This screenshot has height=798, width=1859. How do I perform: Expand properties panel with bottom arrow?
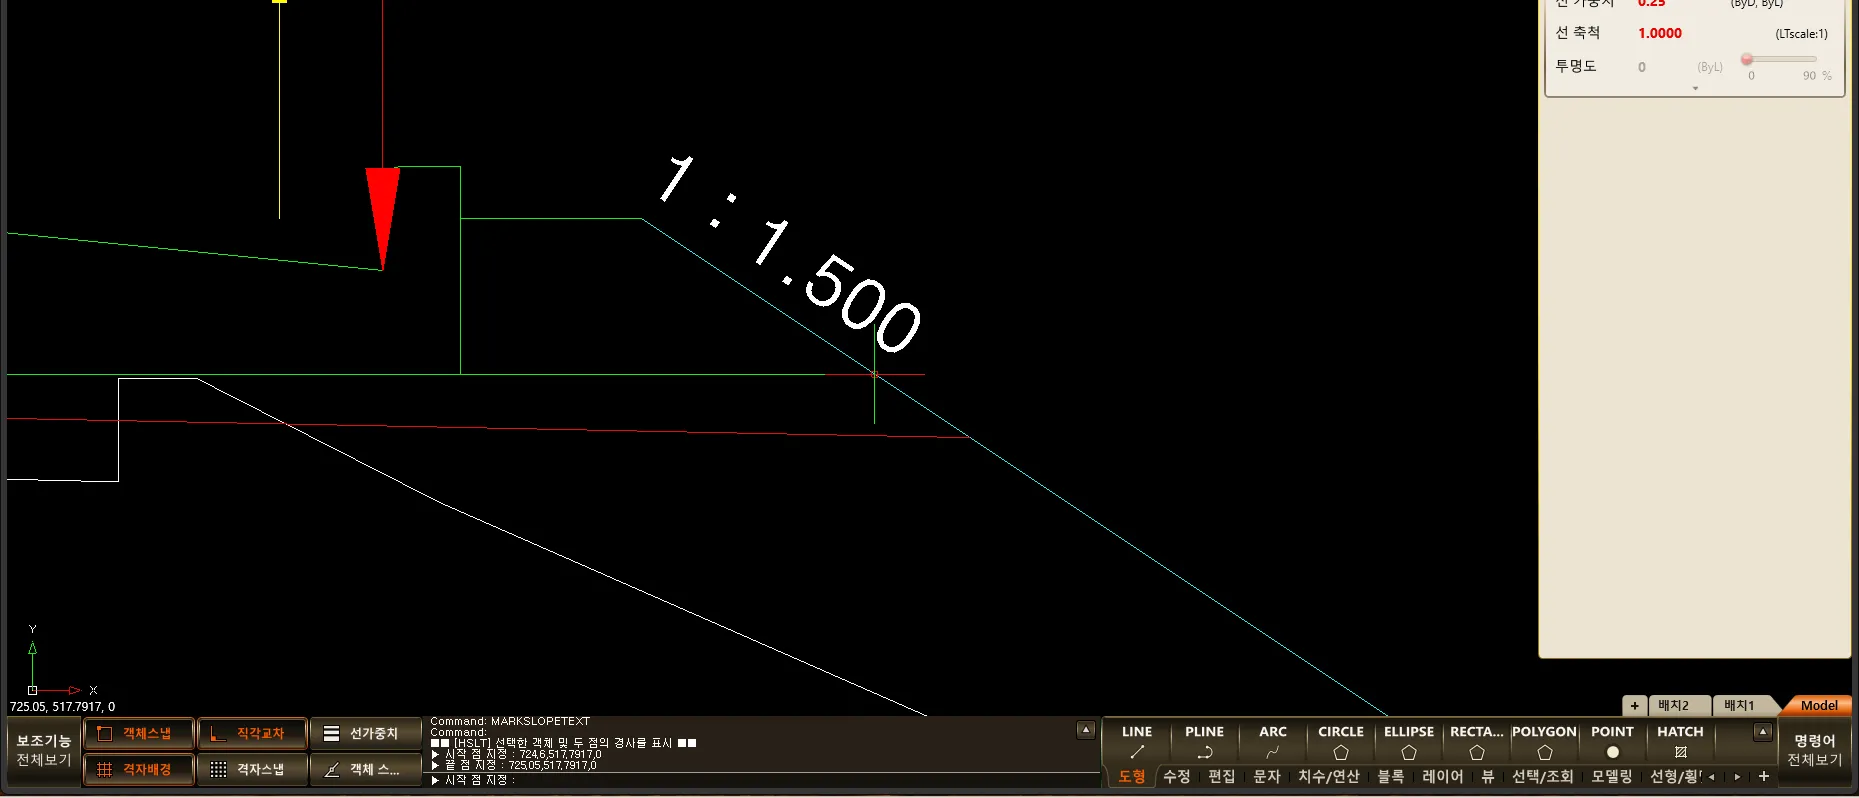(1695, 89)
